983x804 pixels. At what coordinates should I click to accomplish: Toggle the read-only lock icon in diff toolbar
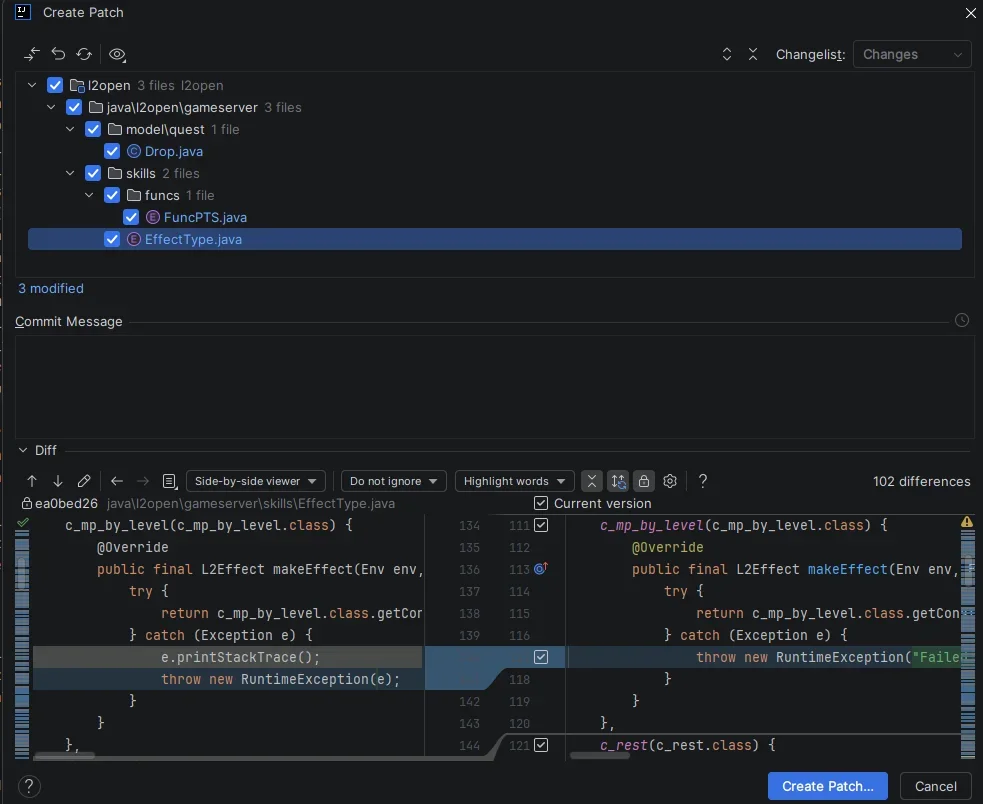tap(644, 481)
